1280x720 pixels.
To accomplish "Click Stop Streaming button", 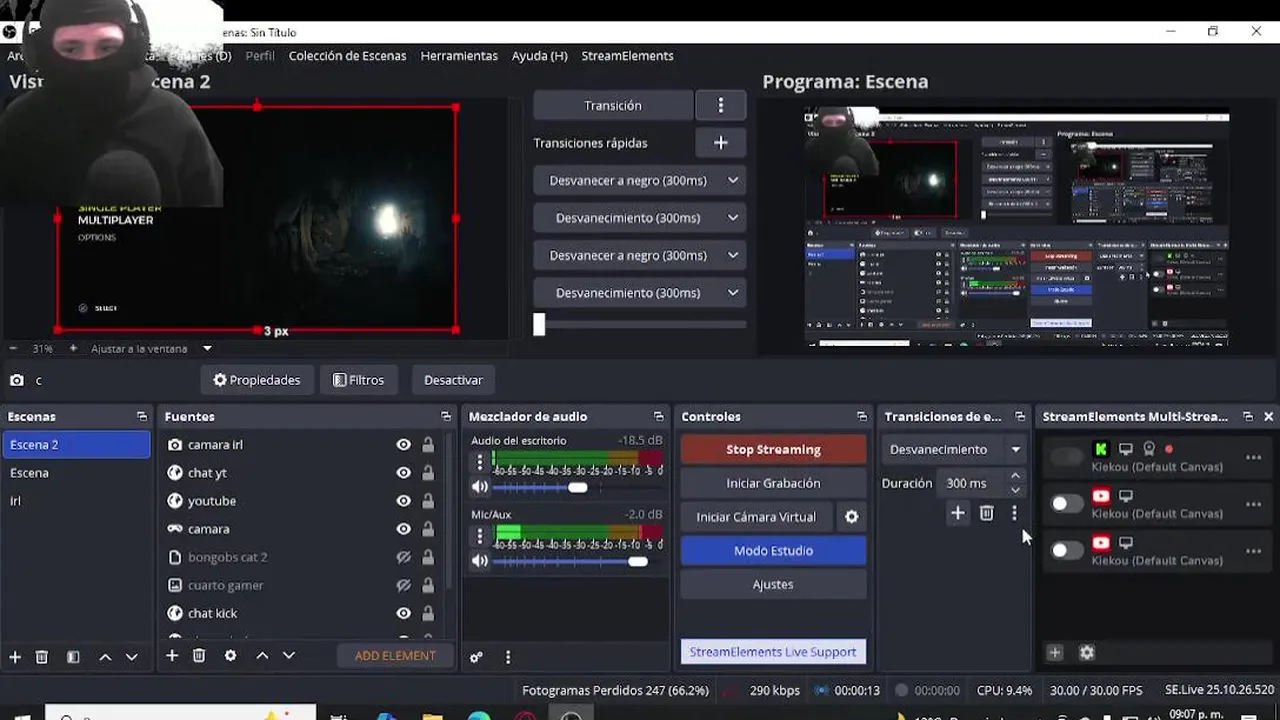I will [773, 449].
